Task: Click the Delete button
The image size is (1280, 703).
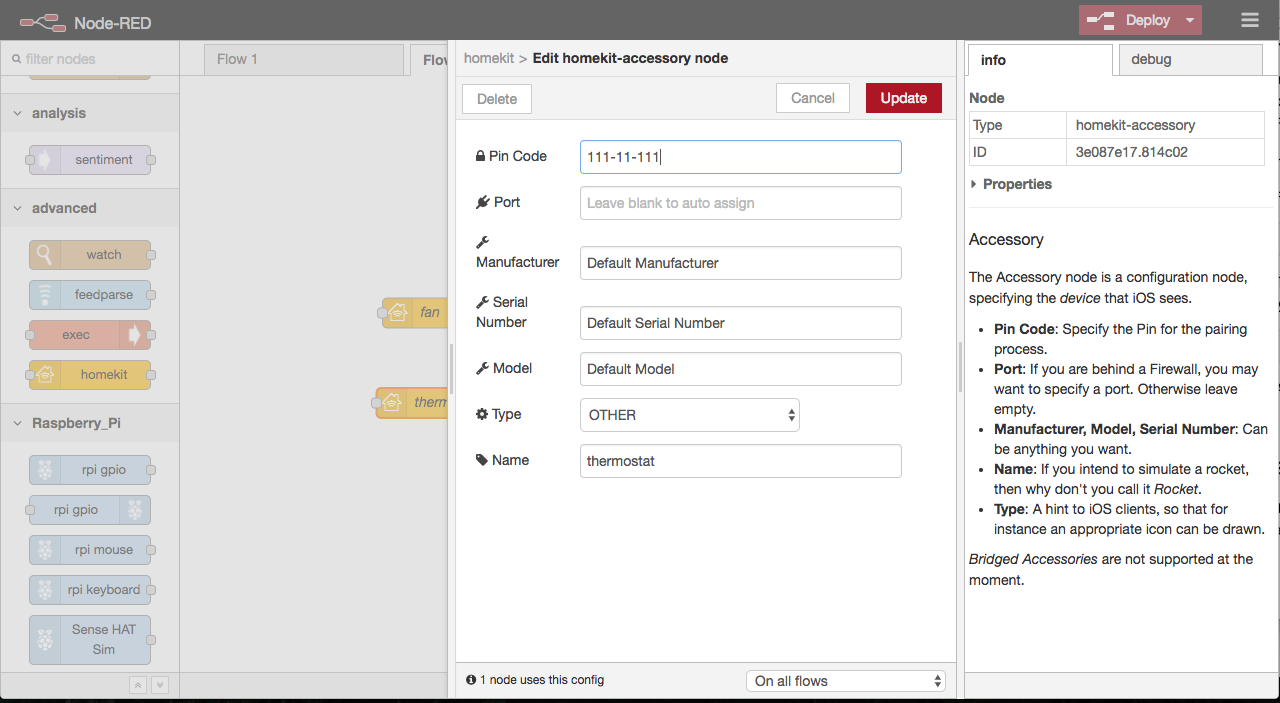Action: tap(497, 99)
